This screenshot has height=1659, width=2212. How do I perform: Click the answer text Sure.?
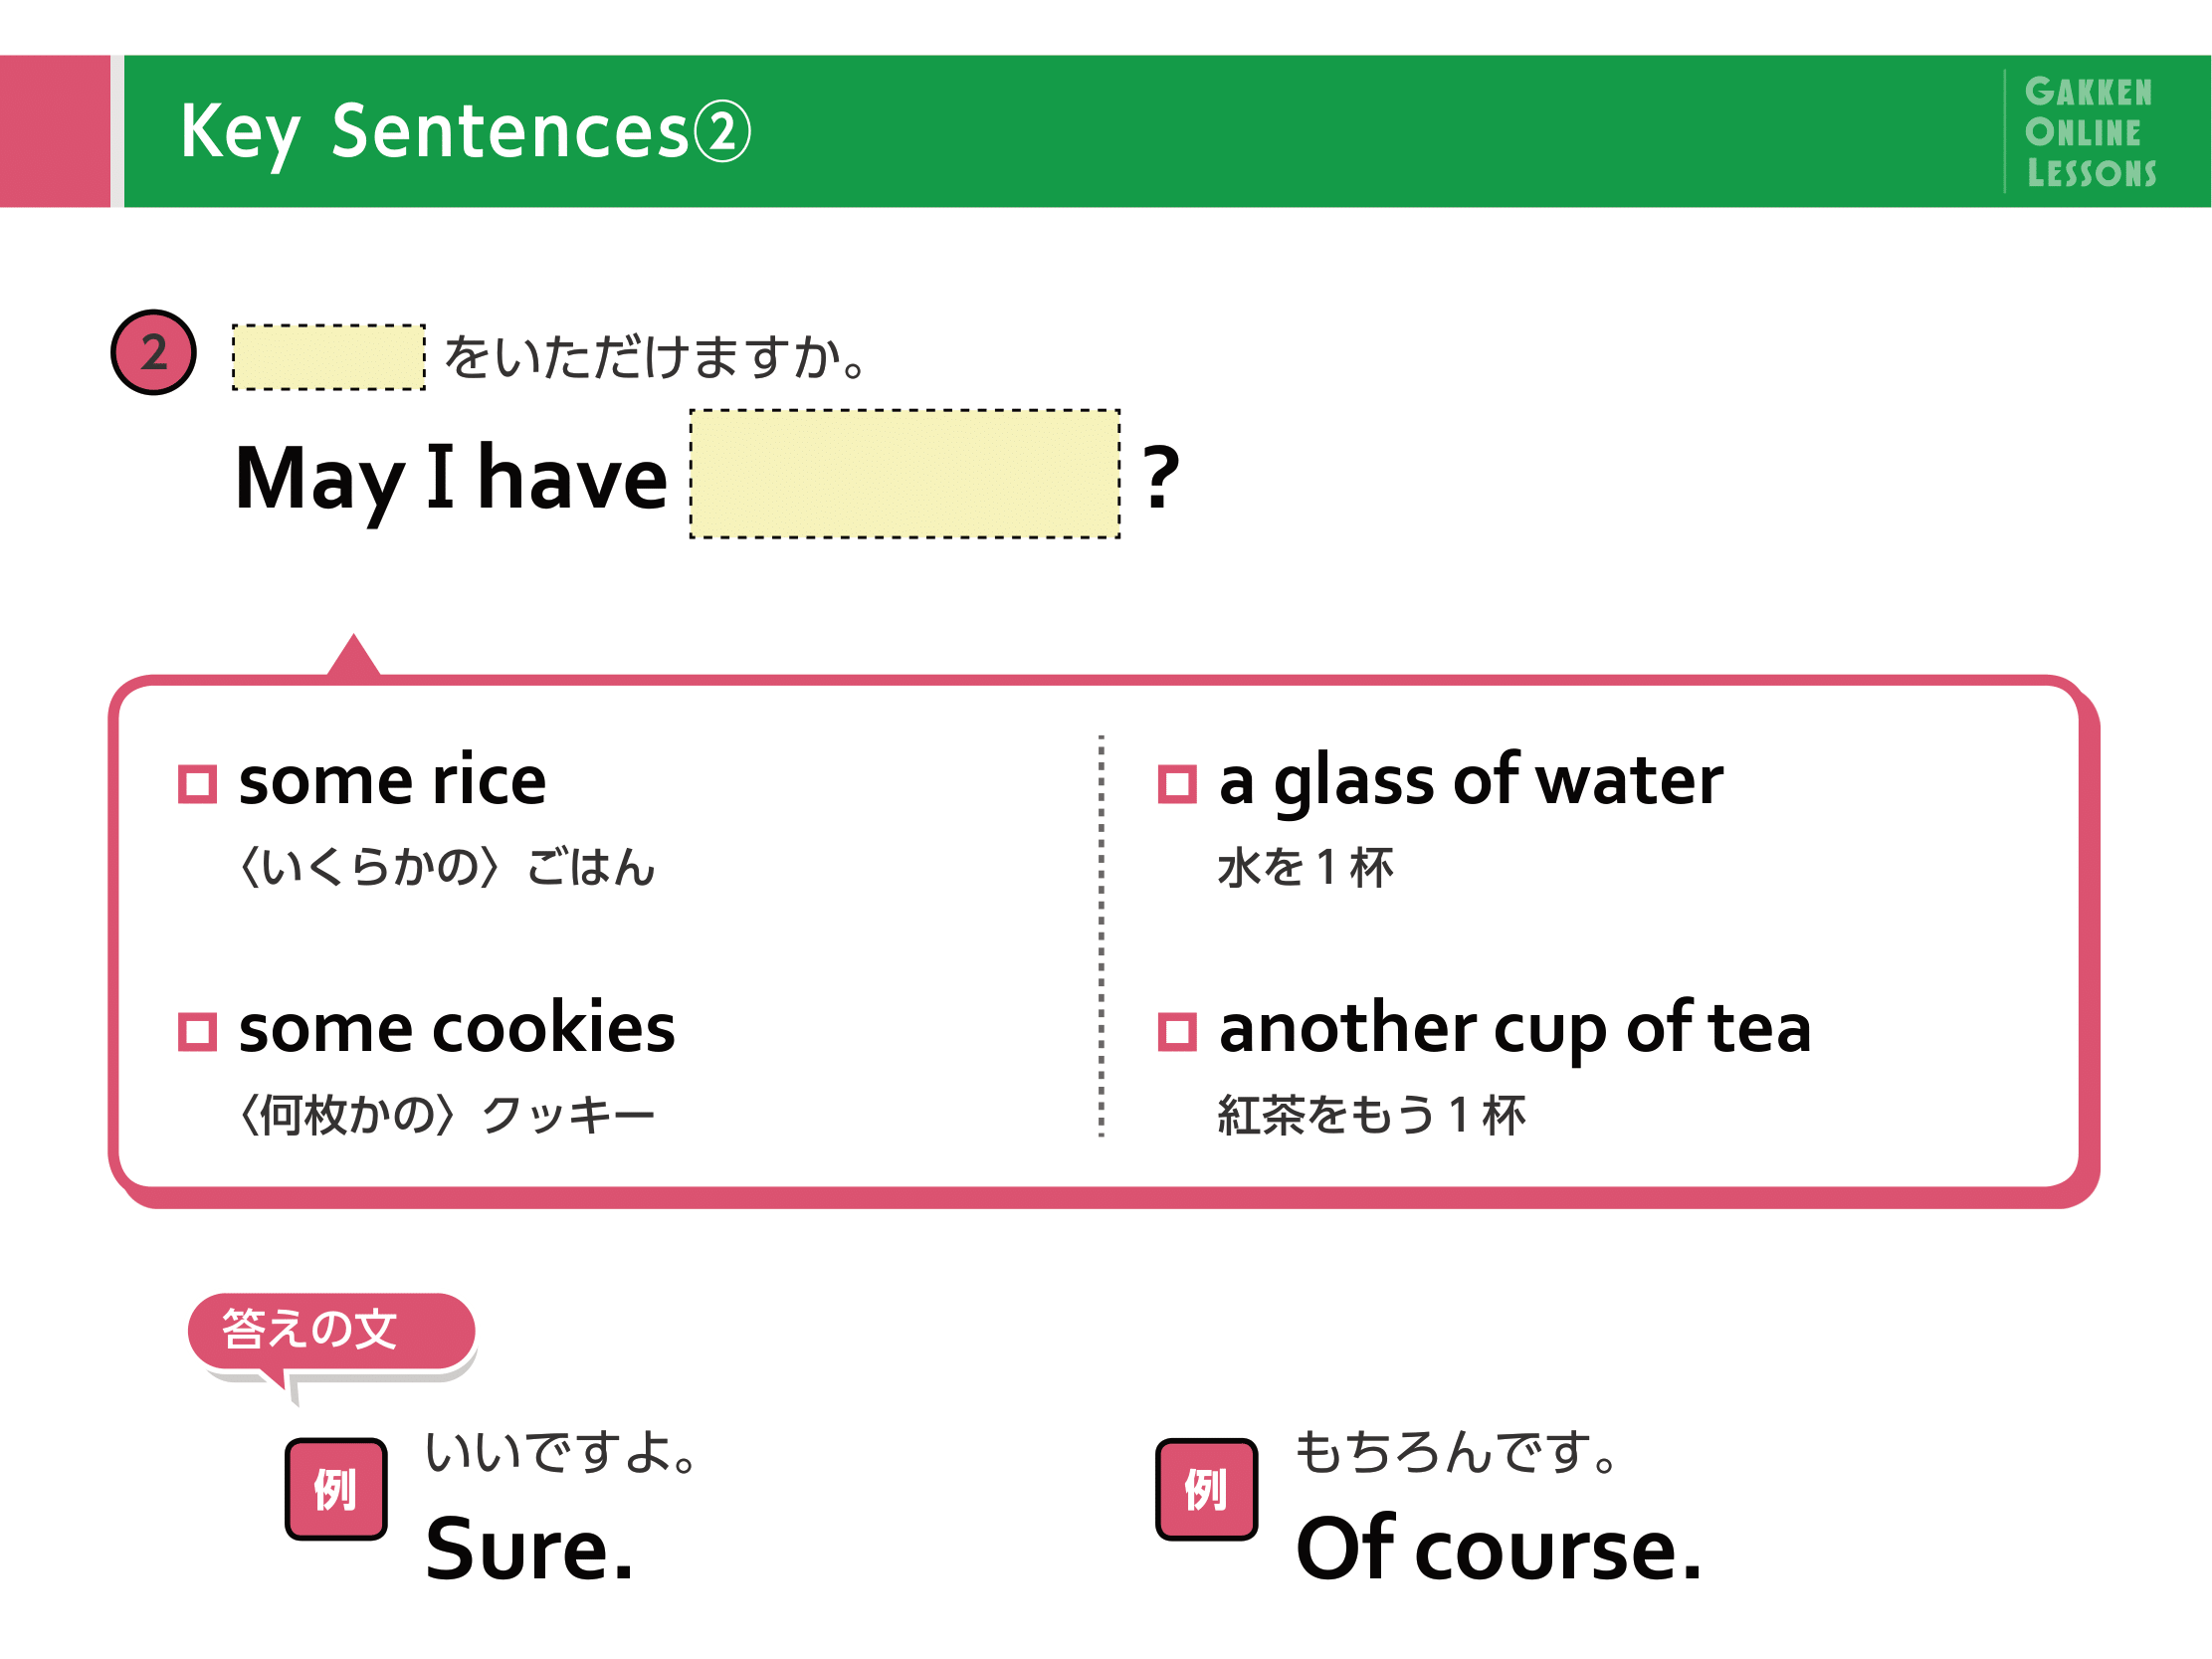click(x=530, y=1549)
